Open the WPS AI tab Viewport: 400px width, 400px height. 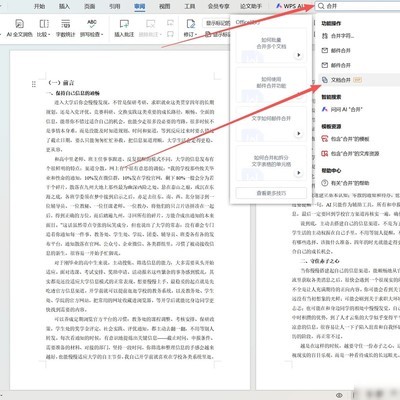click(x=290, y=6)
